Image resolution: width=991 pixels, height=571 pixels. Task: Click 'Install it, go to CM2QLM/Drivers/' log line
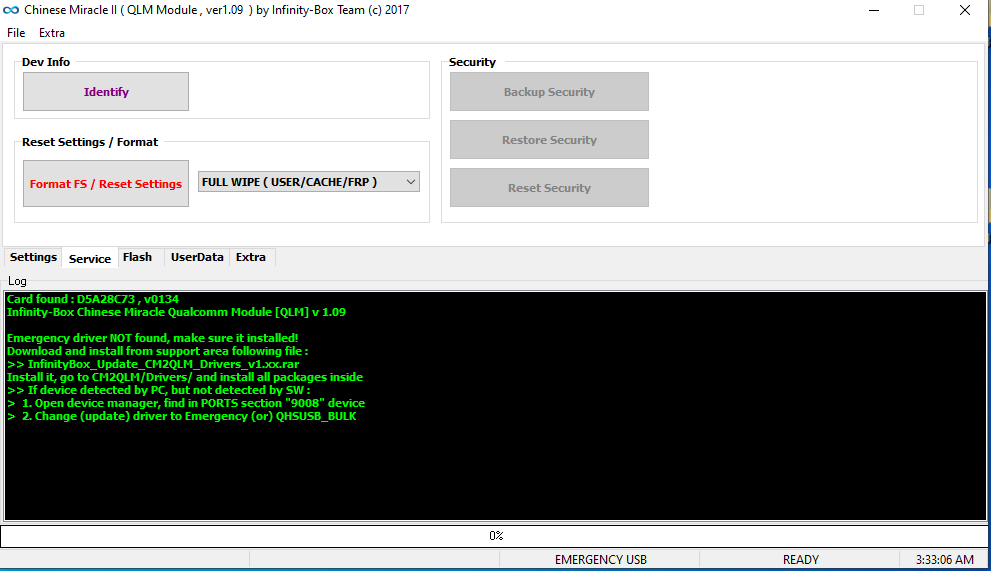(x=185, y=378)
